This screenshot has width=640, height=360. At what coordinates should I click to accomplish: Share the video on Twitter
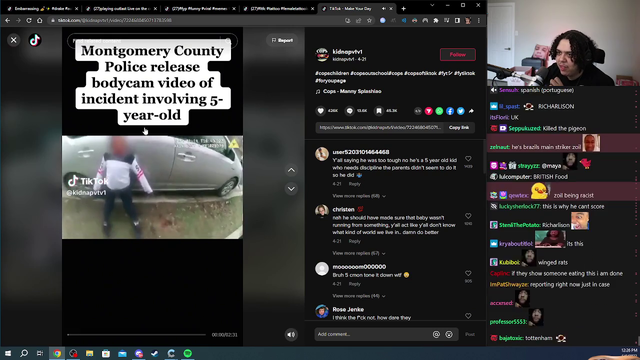(x=460, y=111)
